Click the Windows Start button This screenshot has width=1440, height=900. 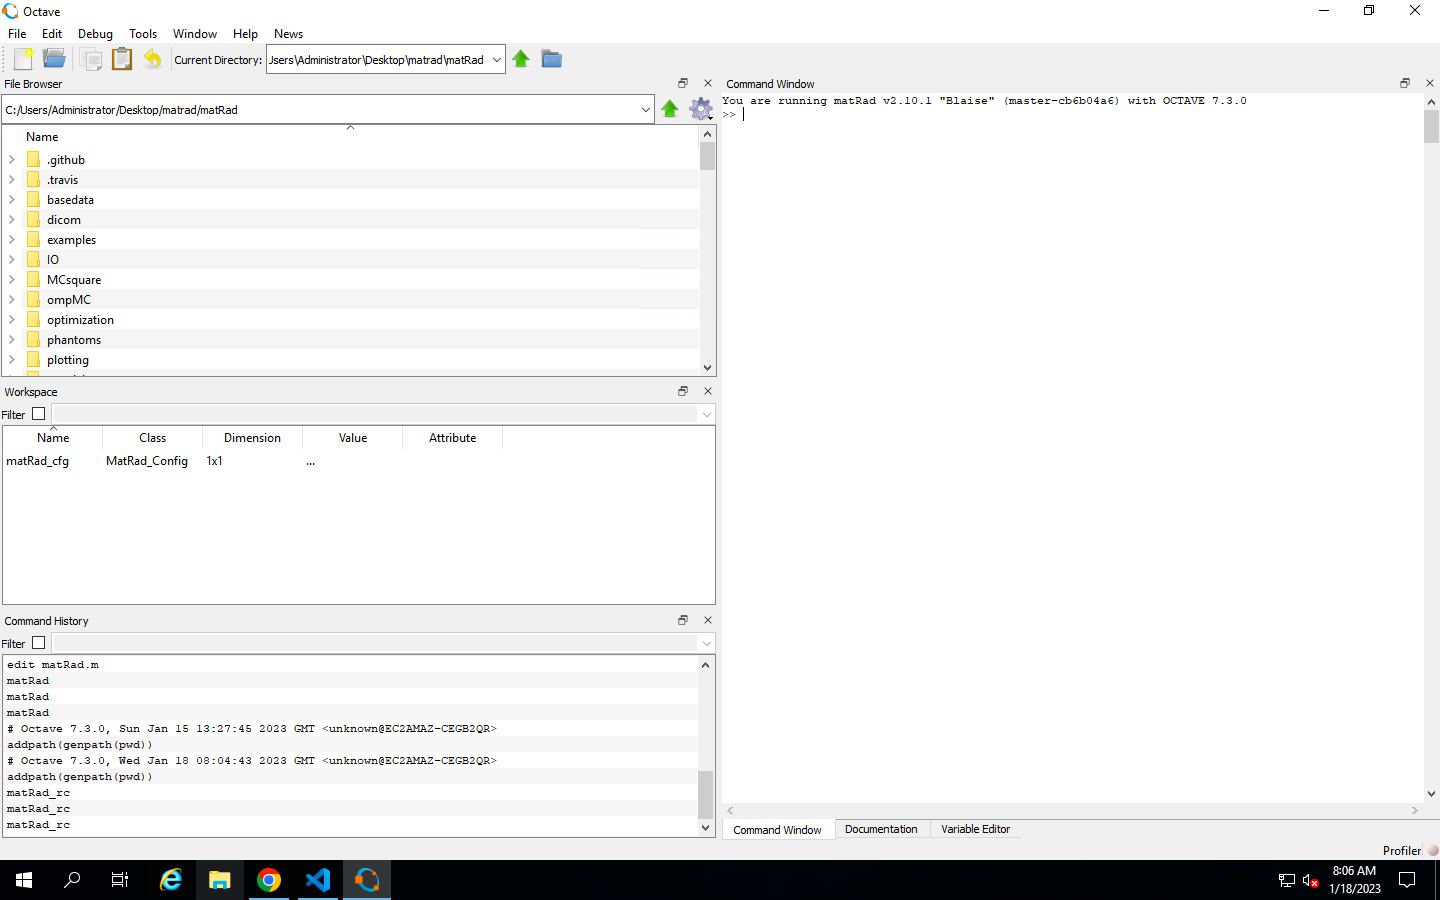tap(23, 880)
